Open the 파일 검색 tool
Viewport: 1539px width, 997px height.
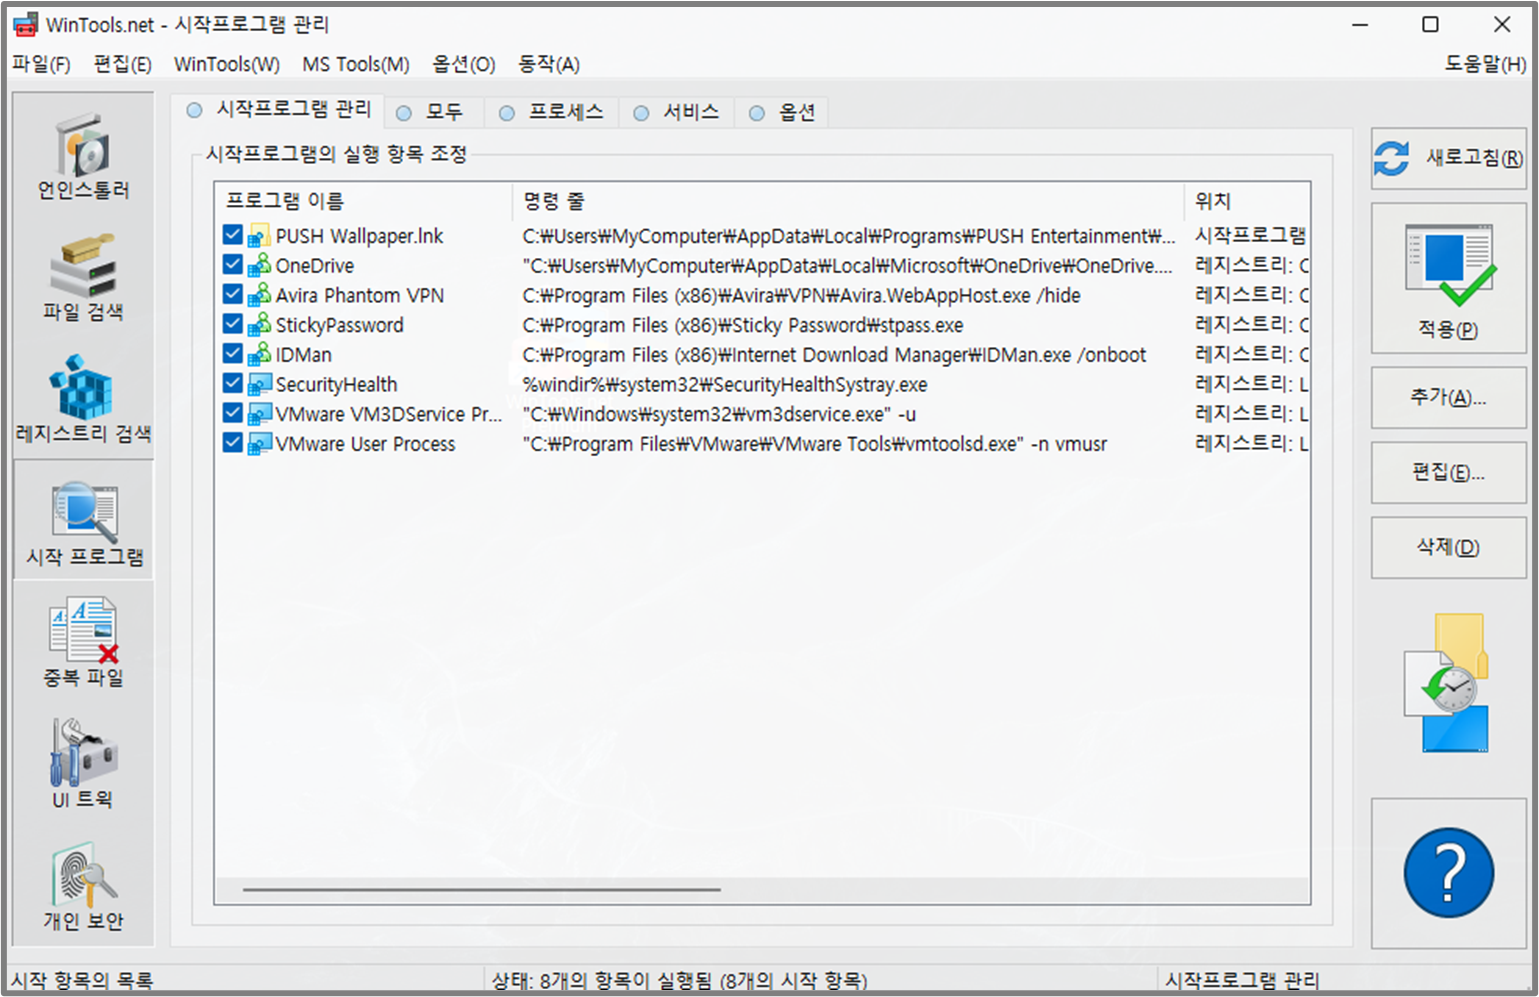[x=83, y=279]
